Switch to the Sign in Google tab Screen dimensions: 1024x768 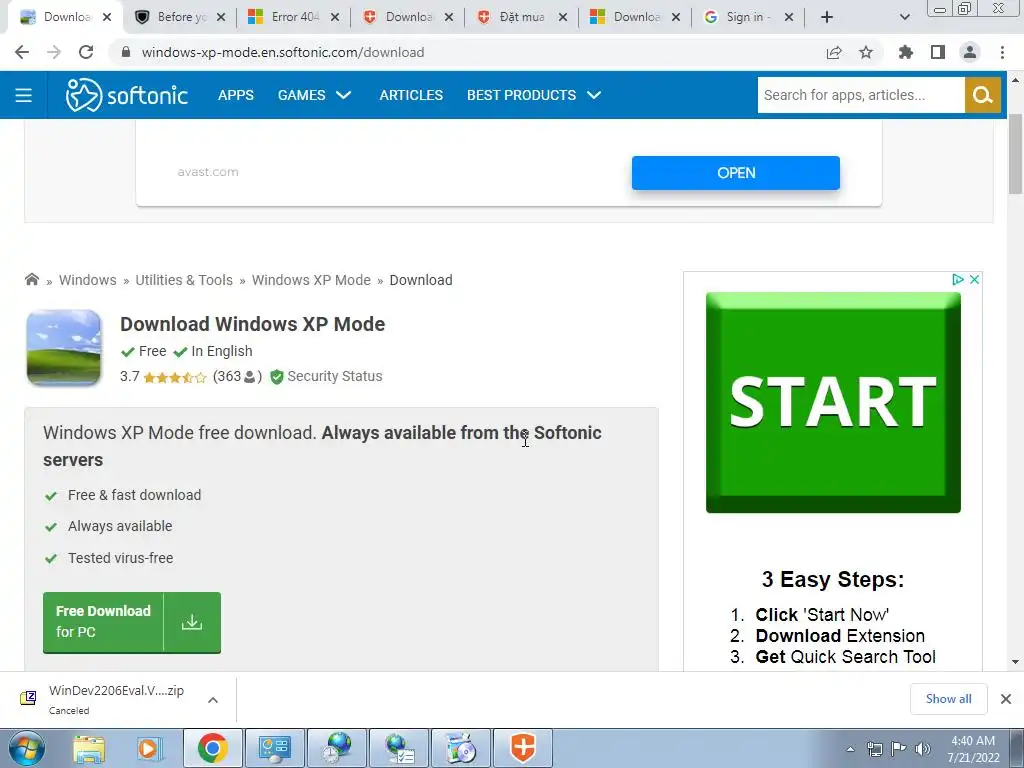click(748, 17)
